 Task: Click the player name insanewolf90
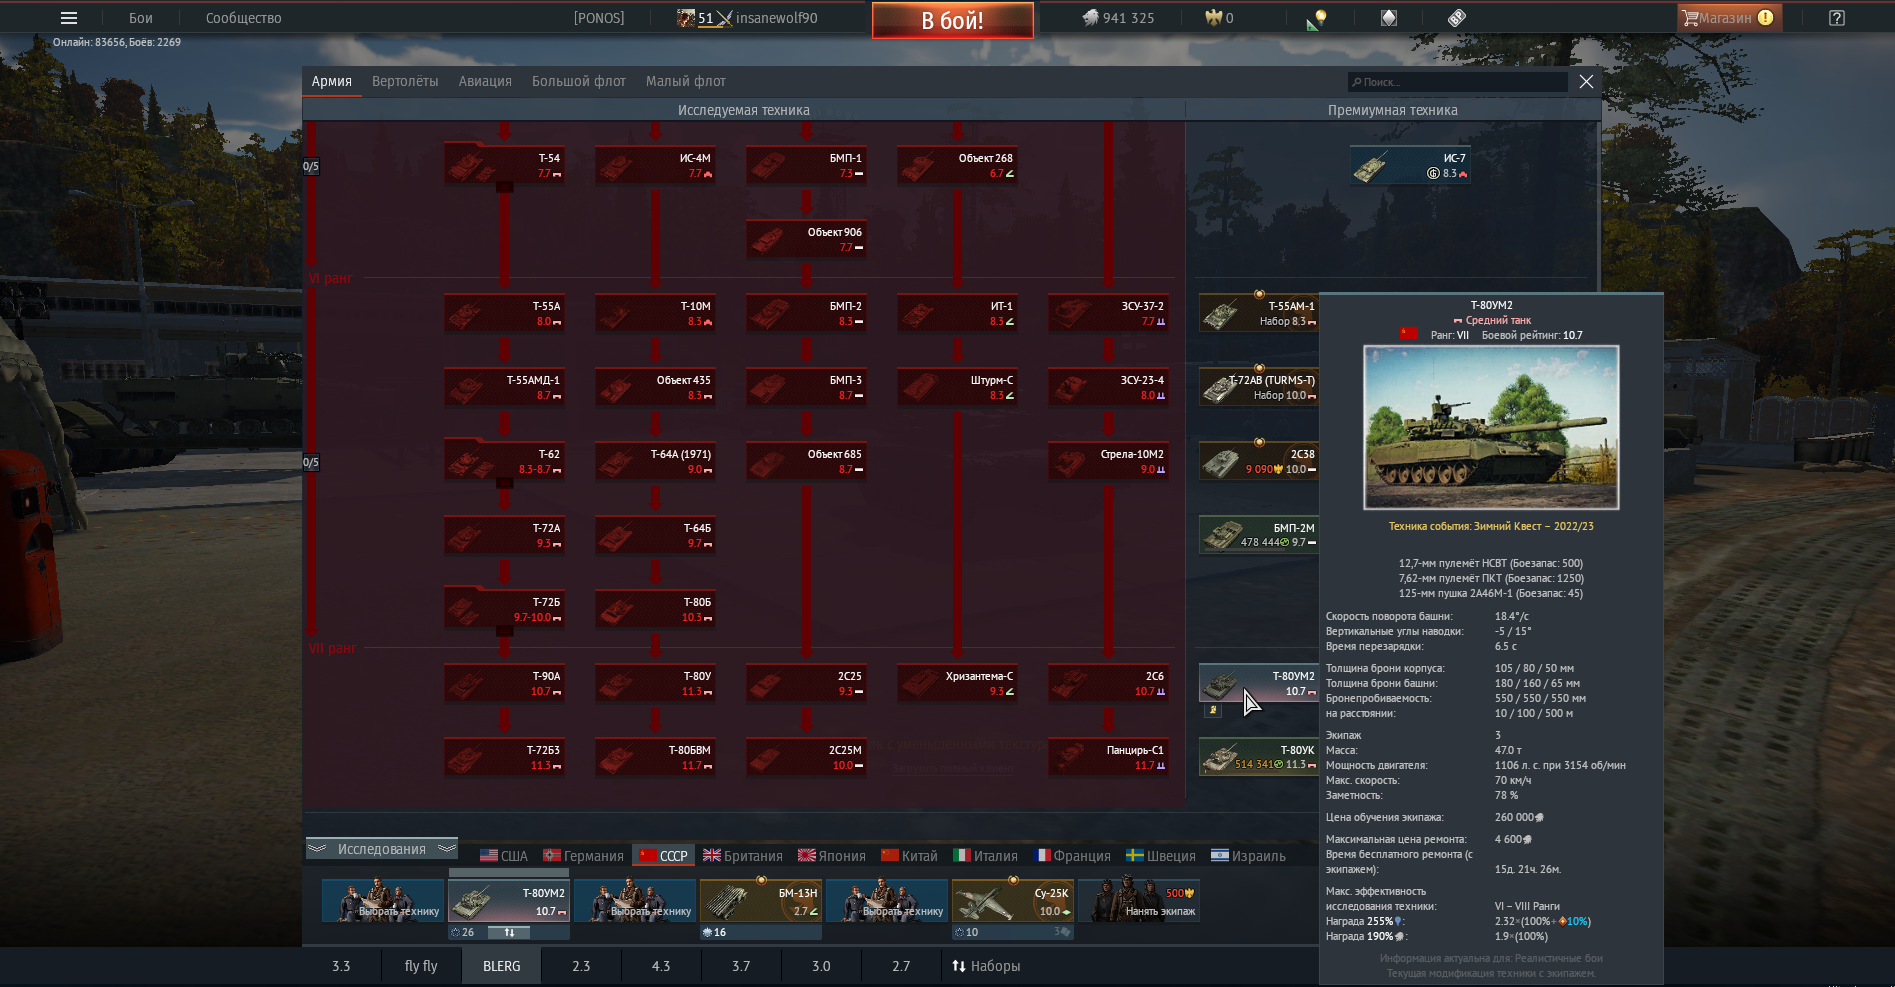(777, 18)
